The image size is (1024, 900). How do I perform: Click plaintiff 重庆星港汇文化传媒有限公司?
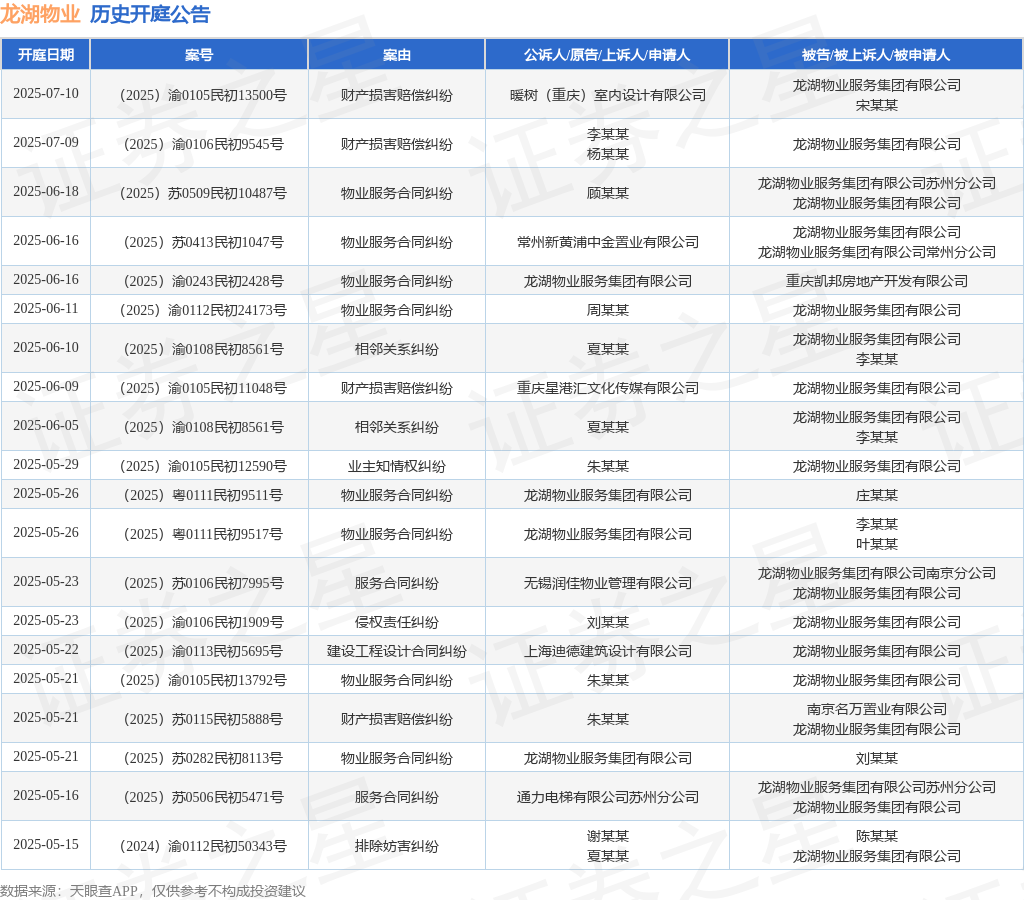[x=607, y=388]
